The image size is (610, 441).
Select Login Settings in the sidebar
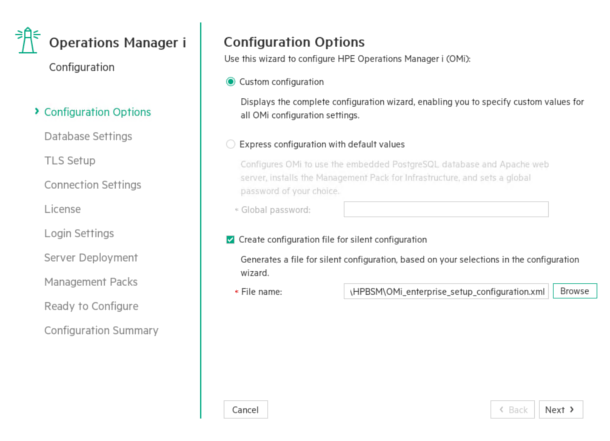[x=79, y=233]
